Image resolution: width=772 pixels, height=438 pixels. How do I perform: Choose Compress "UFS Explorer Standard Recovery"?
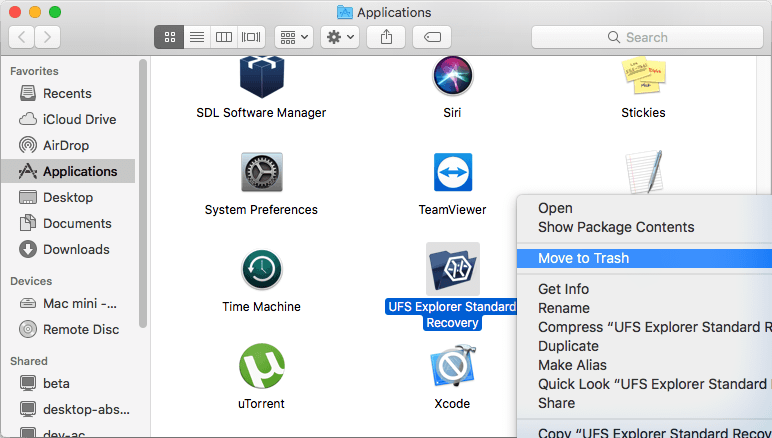pyautogui.click(x=644, y=327)
